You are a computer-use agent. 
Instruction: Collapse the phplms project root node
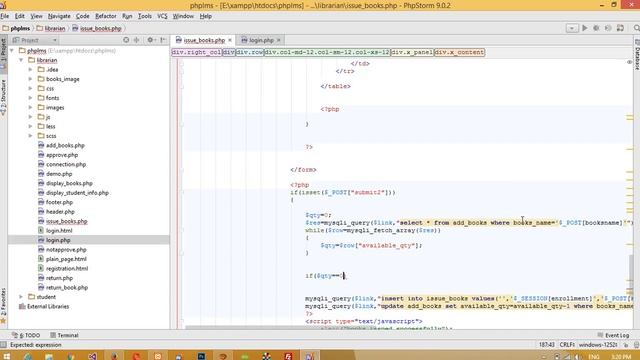pyautogui.click(x=12, y=51)
